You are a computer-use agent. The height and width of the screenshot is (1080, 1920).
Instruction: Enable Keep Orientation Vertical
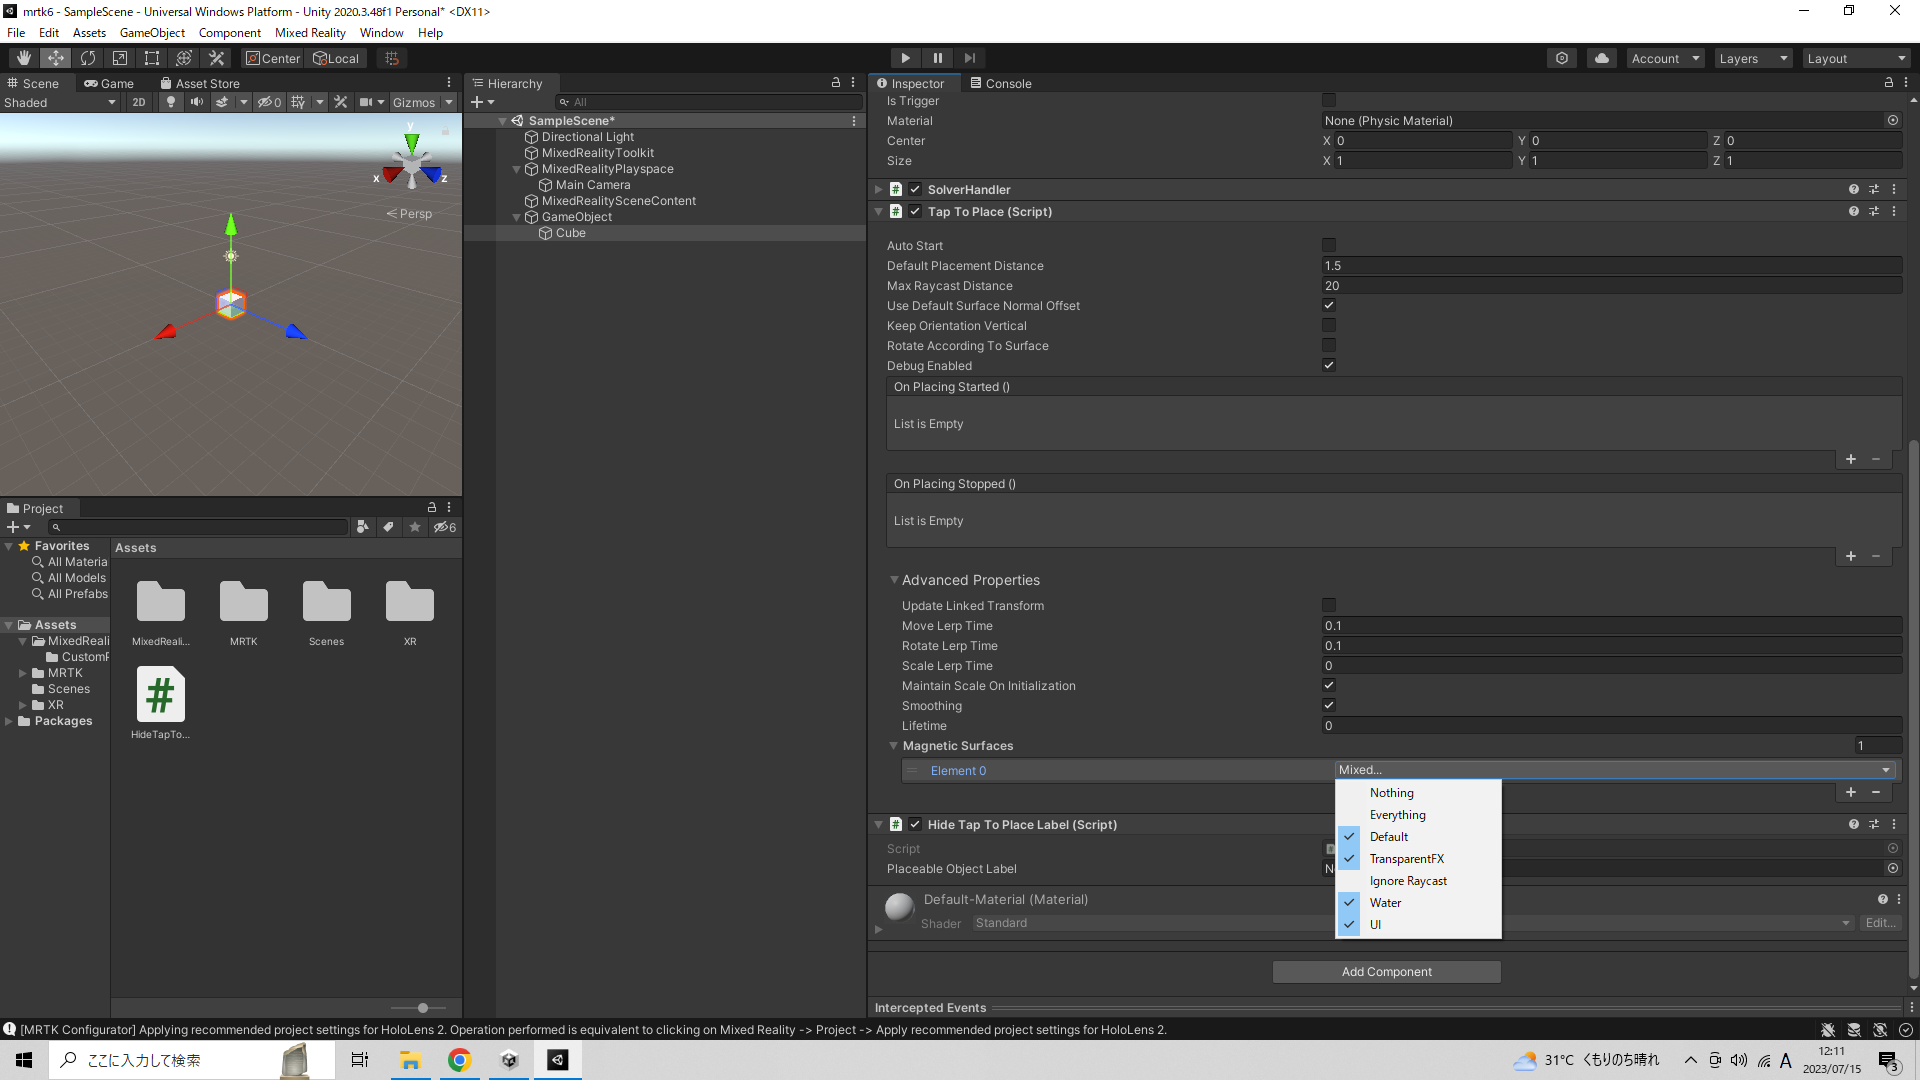point(1329,325)
